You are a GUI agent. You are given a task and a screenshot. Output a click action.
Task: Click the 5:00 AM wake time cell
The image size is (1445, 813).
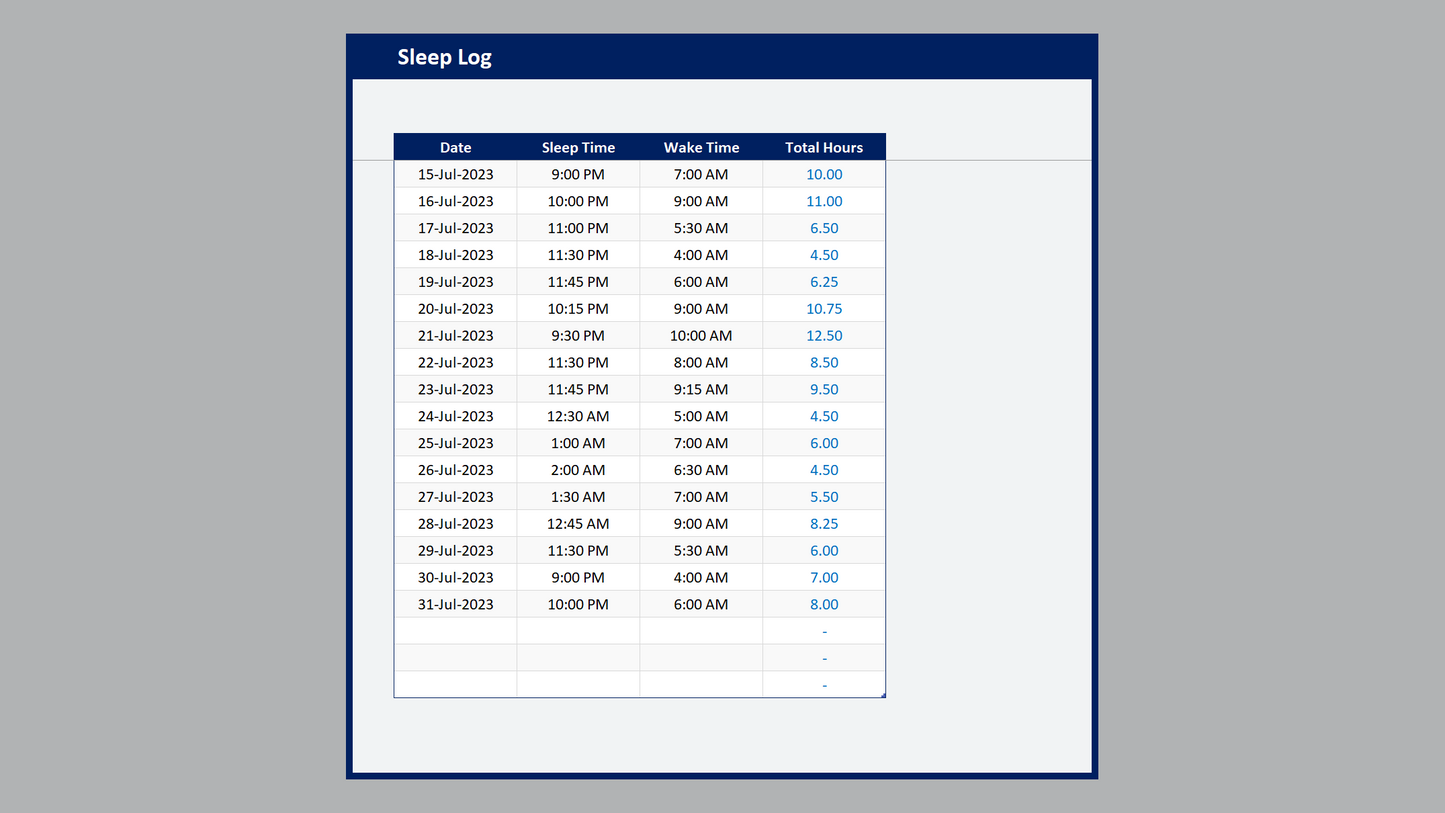pyautogui.click(x=701, y=416)
